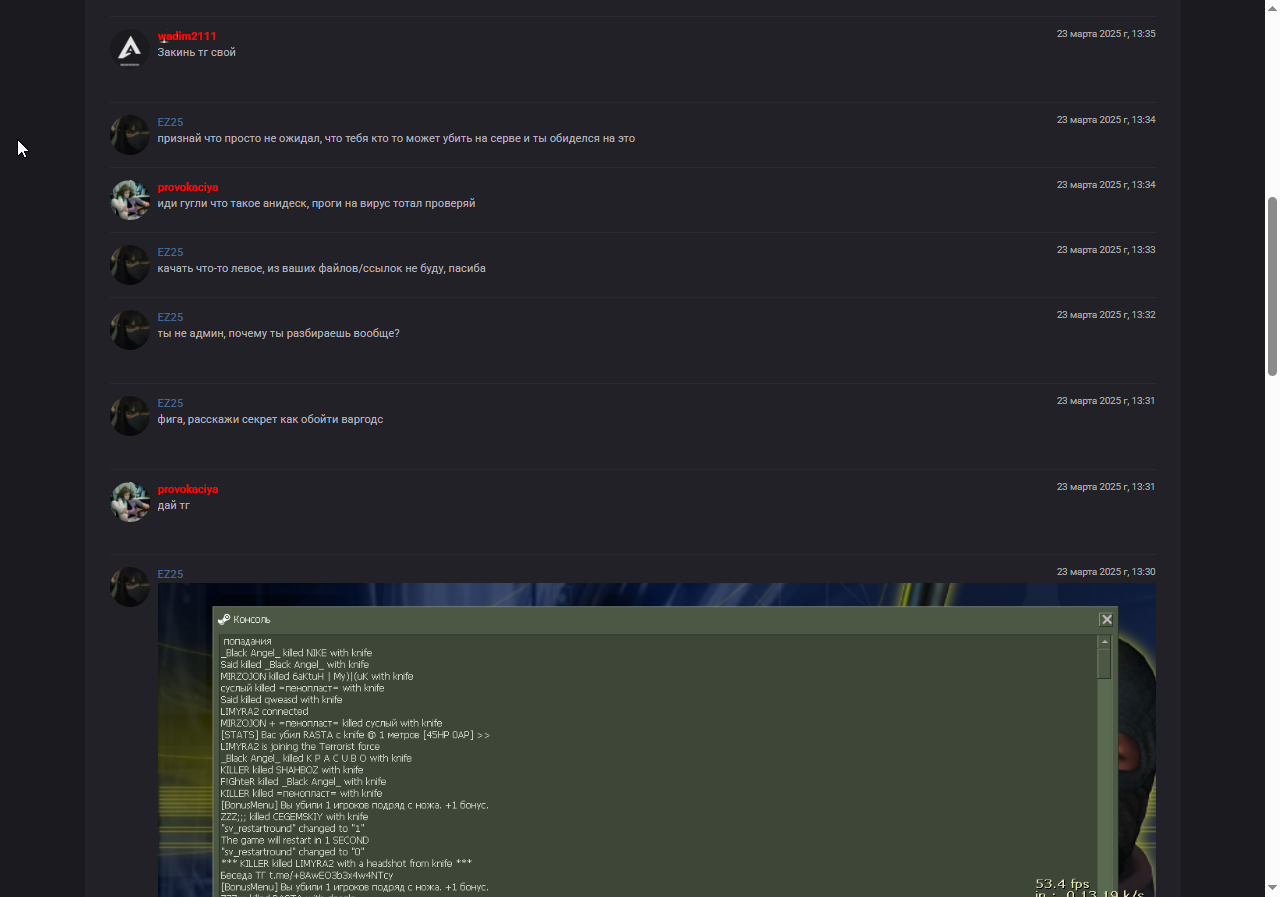This screenshot has width=1280, height=897.
Task: Click the 13:30 timestamp of the screenshot post
Action: click(x=1106, y=572)
